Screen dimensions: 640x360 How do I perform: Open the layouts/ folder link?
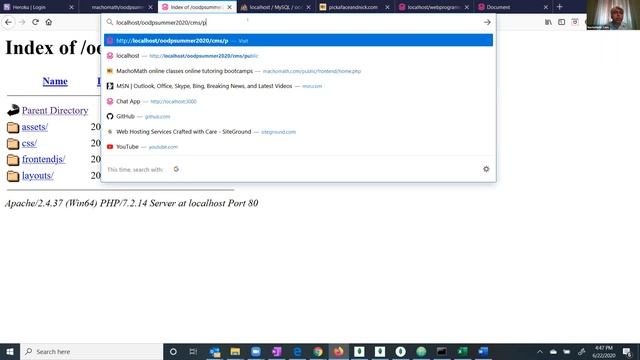pos(38,176)
